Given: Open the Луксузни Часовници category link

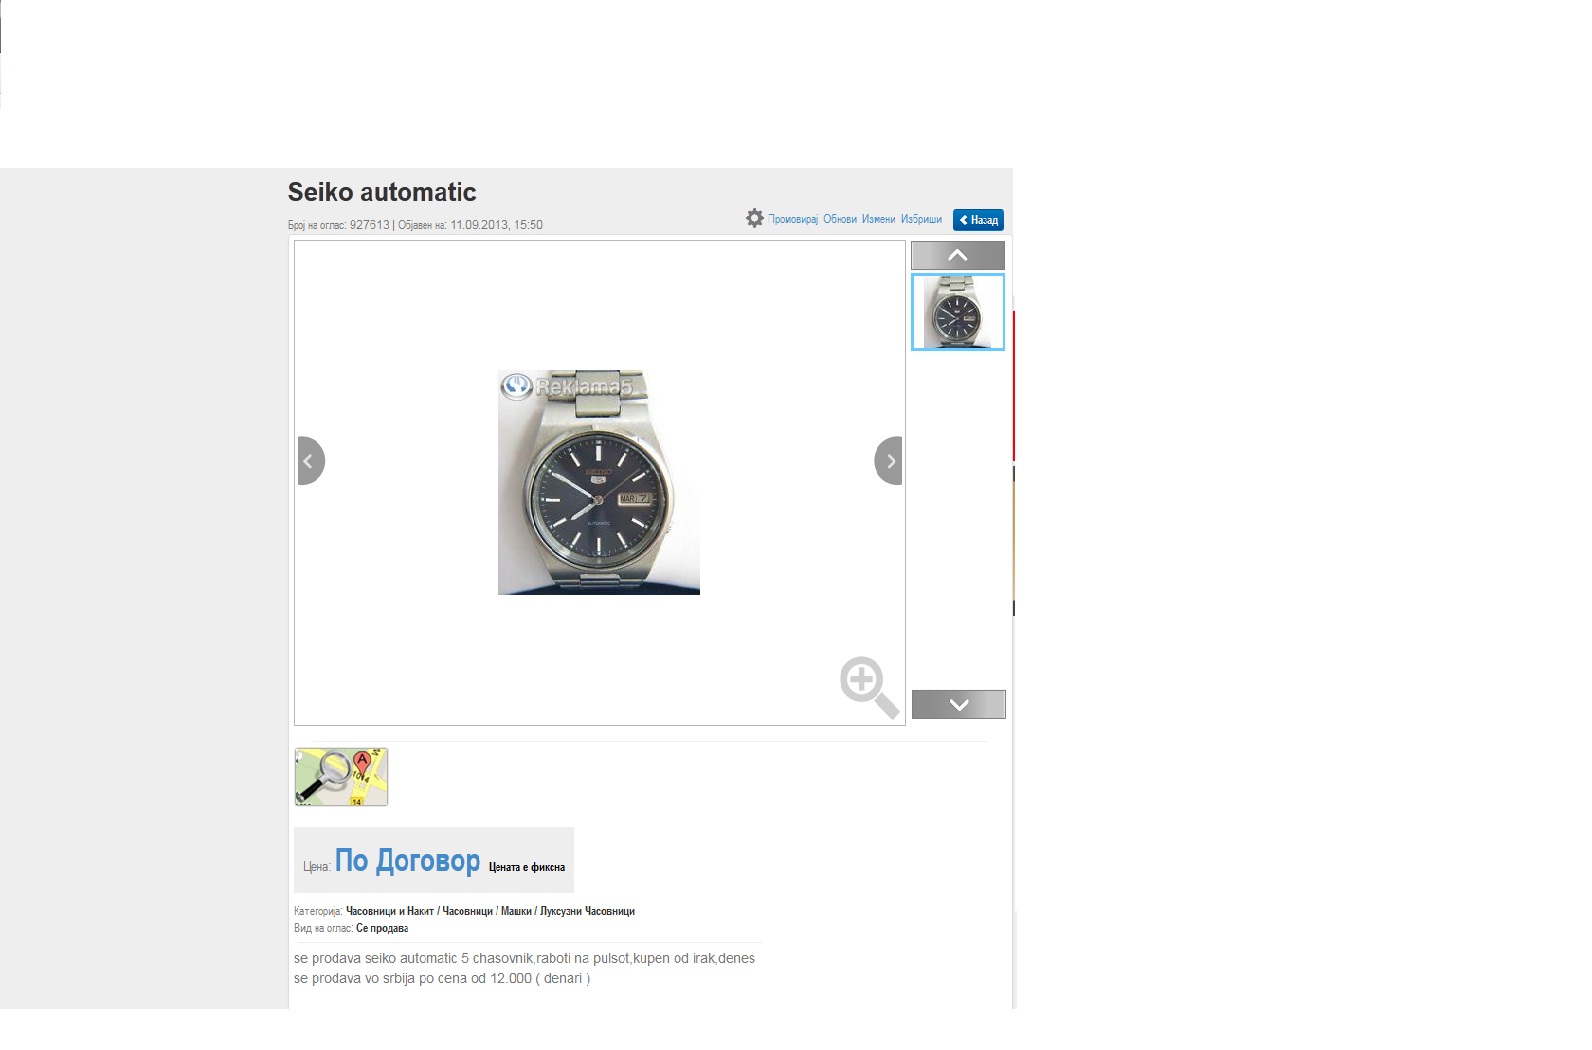Looking at the screenshot, I should coord(587,911).
